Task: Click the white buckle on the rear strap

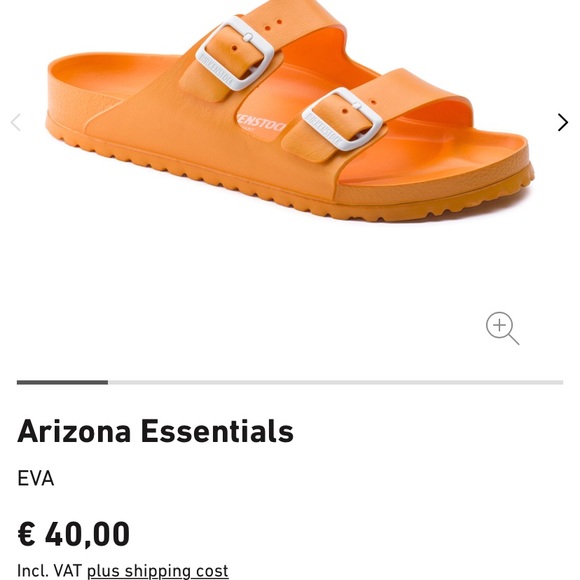Action: [x=235, y=53]
